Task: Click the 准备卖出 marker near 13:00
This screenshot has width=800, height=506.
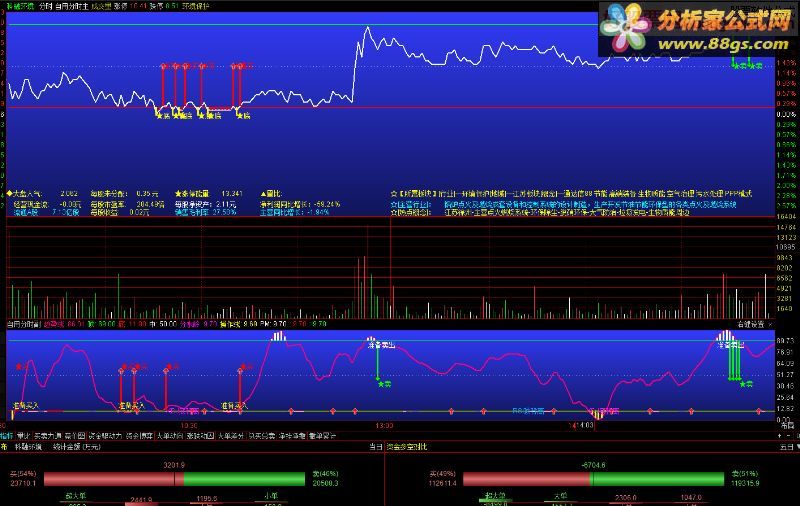Action: 381,345
